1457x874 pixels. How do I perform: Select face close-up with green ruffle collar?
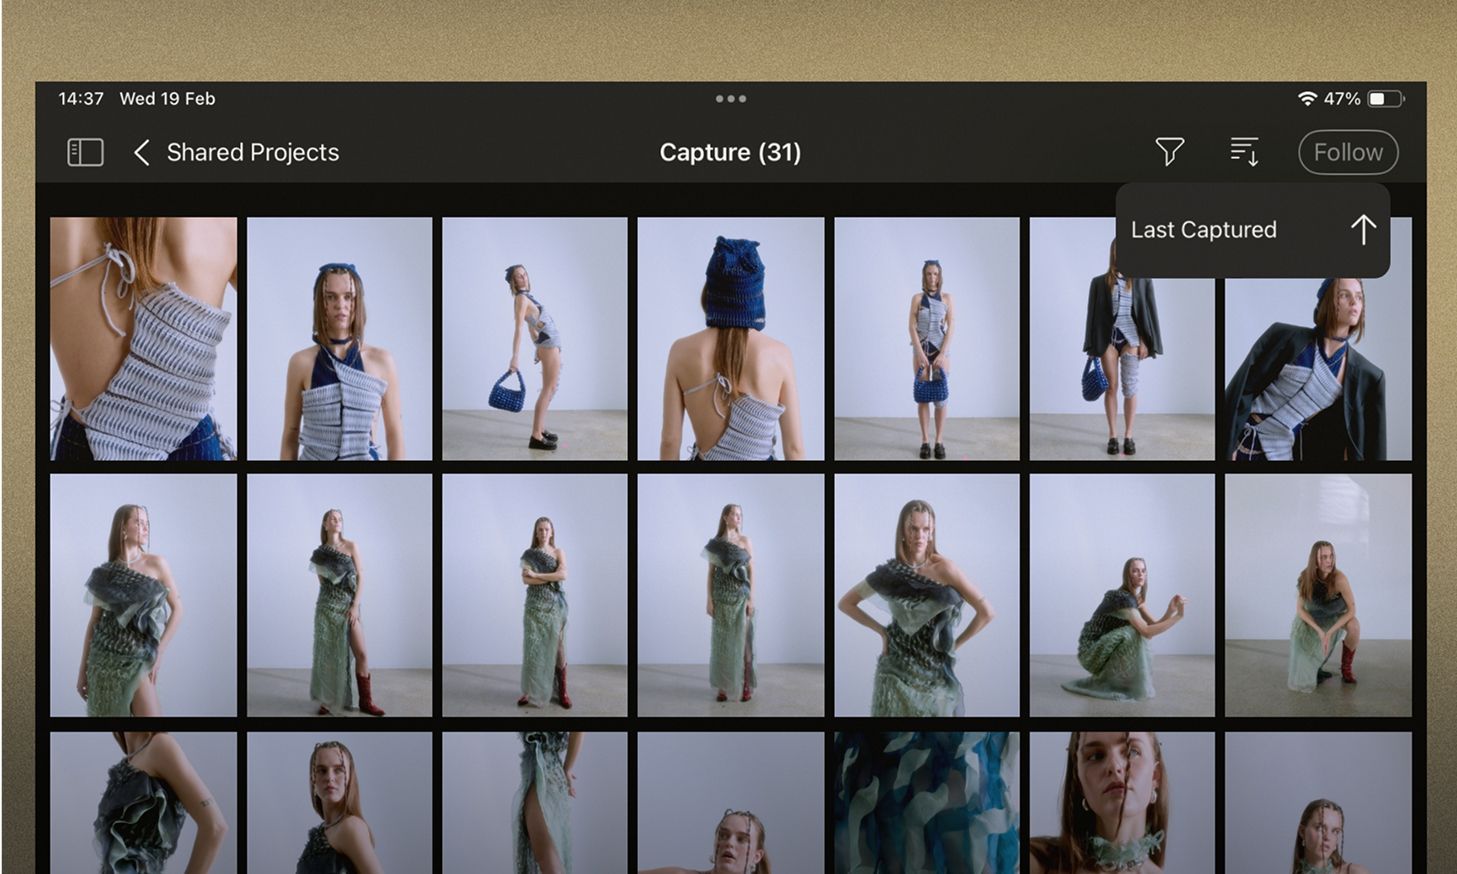coord(1122,802)
